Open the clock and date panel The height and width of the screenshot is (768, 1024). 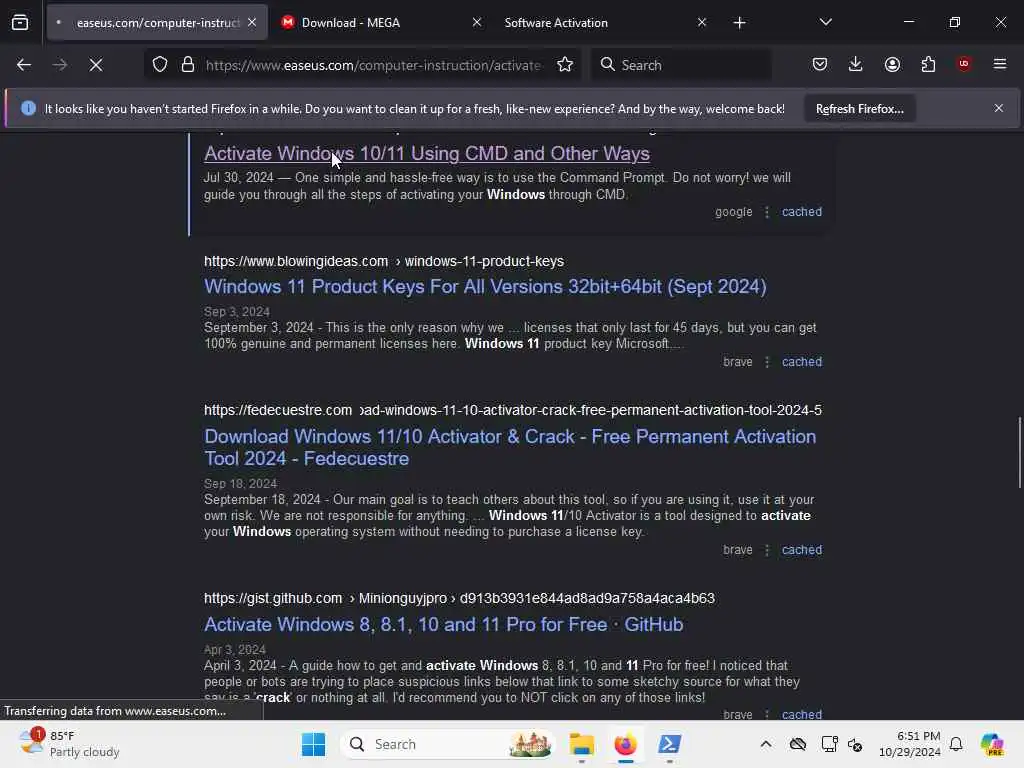click(910, 744)
